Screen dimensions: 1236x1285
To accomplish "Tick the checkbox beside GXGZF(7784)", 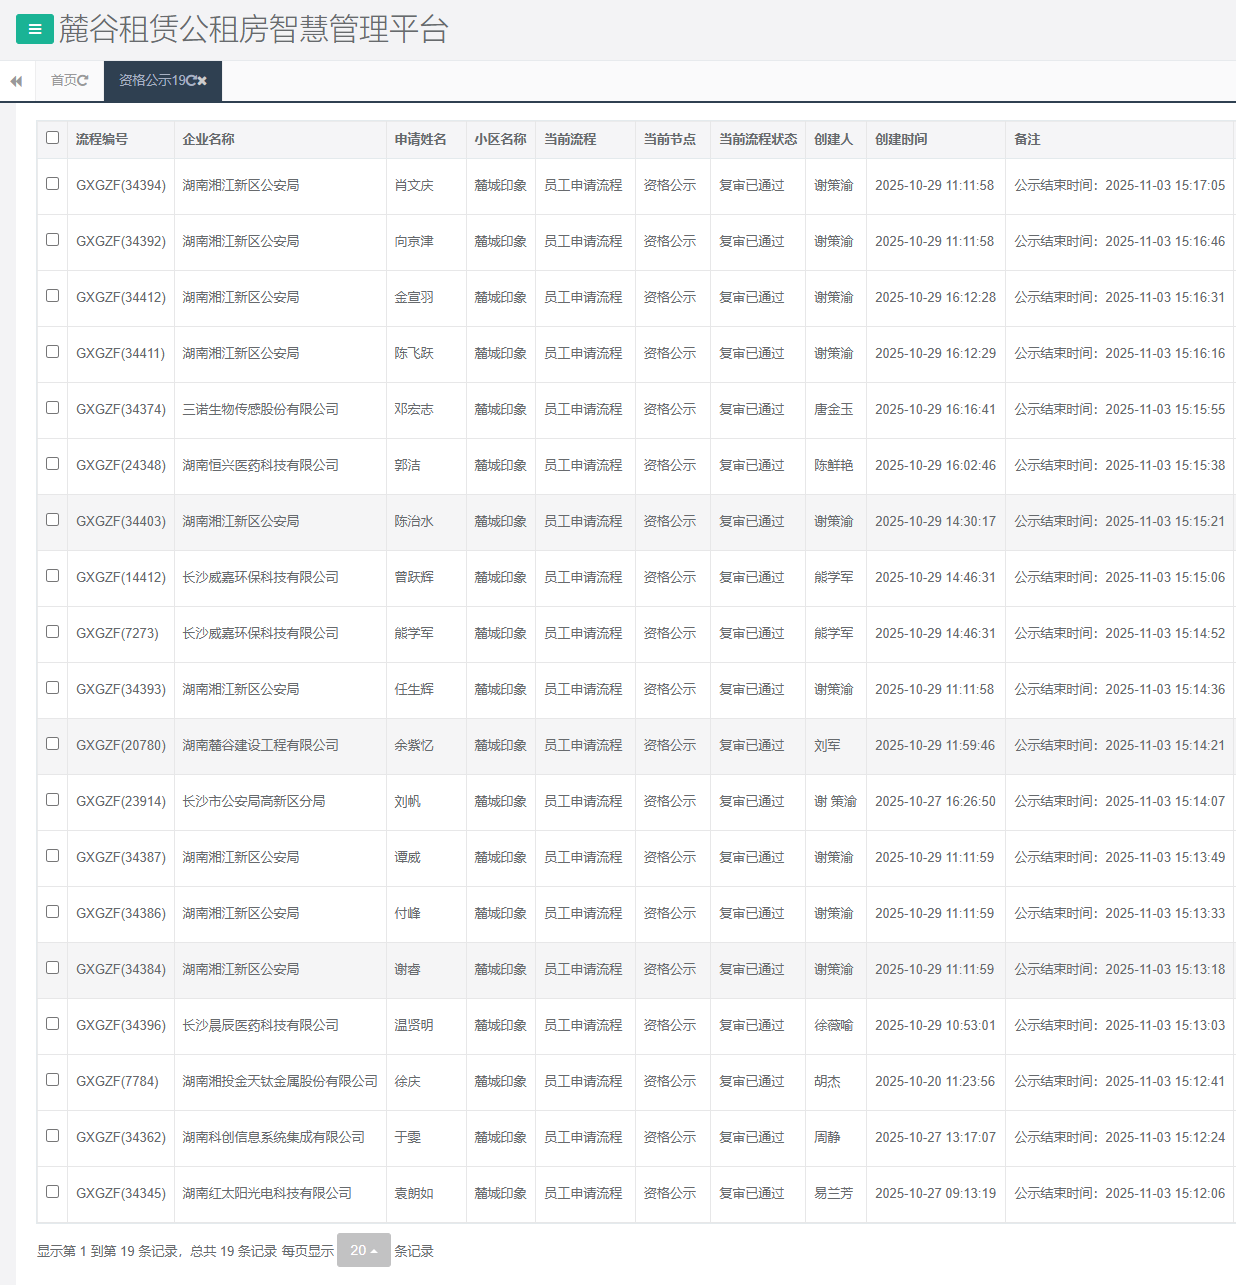I will (x=52, y=1080).
